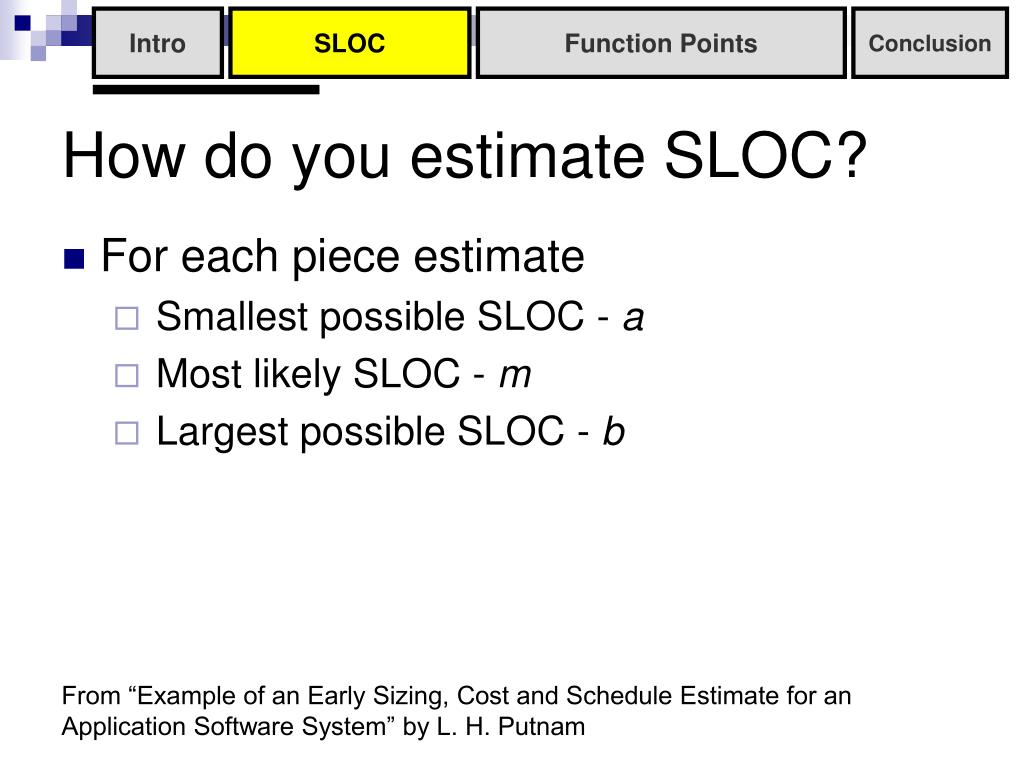Screen dimensions: 1024x768
Task: Open the Intro section tab
Action: tap(158, 43)
